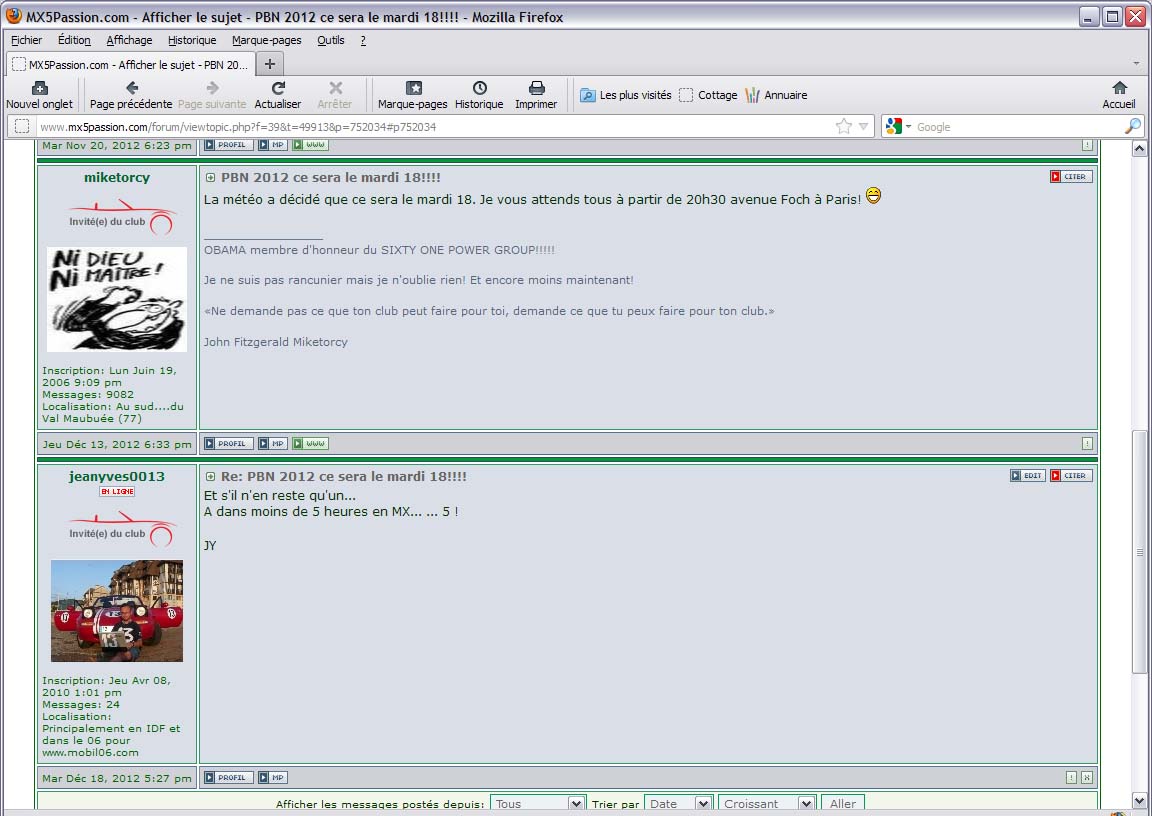Click the Nouvel onglet toolbar icon
The image size is (1152, 816).
point(39,89)
